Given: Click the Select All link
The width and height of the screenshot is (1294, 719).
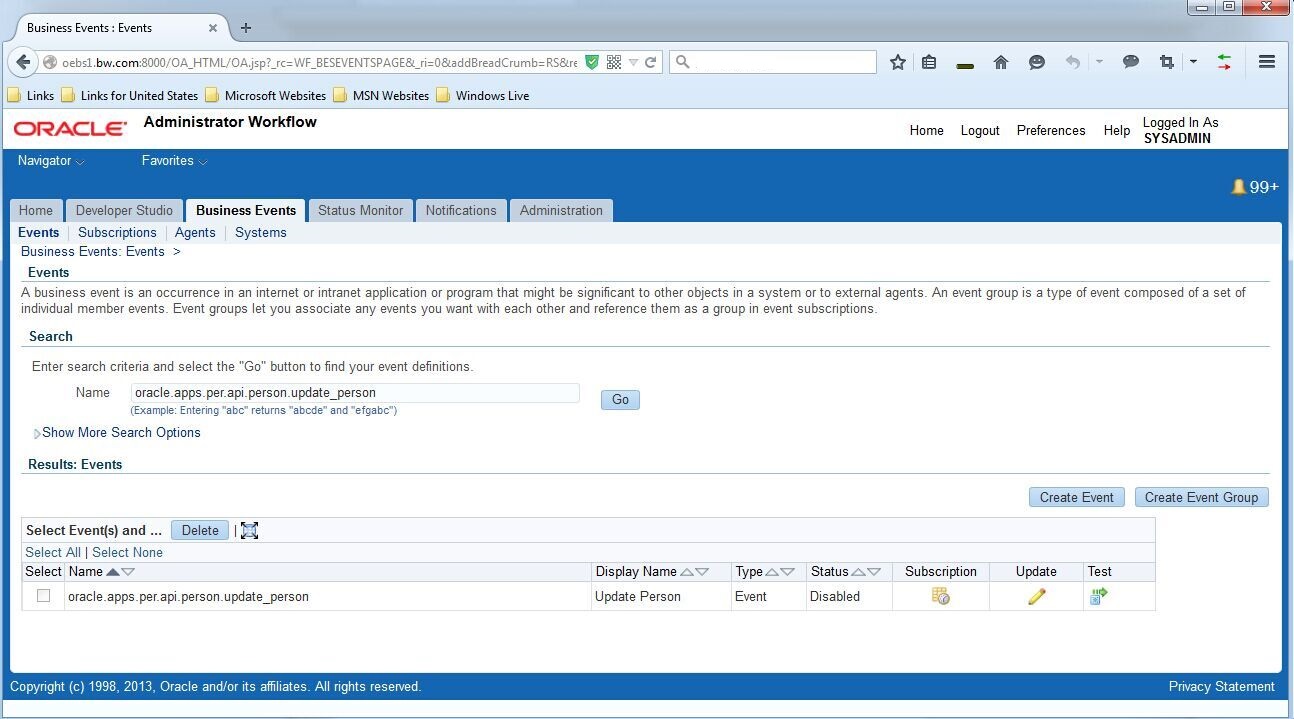Looking at the screenshot, I should point(53,552).
